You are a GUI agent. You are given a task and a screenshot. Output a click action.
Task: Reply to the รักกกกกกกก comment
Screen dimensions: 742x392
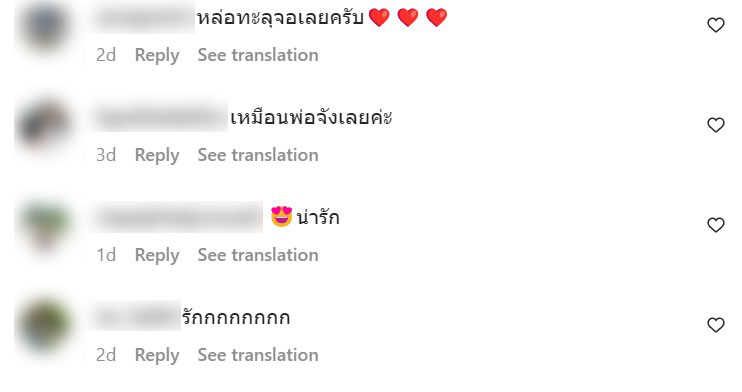[x=157, y=355]
